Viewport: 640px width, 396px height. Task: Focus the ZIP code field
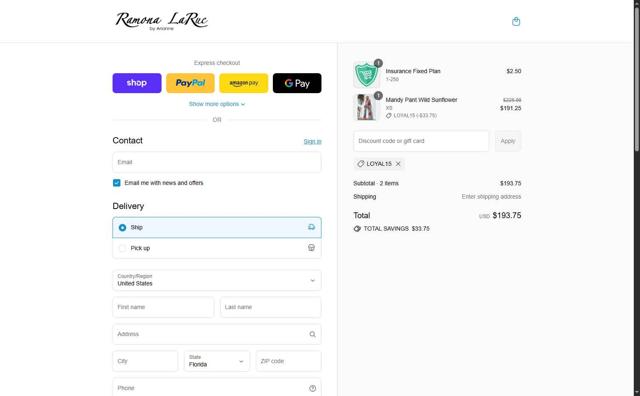[289, 361]
